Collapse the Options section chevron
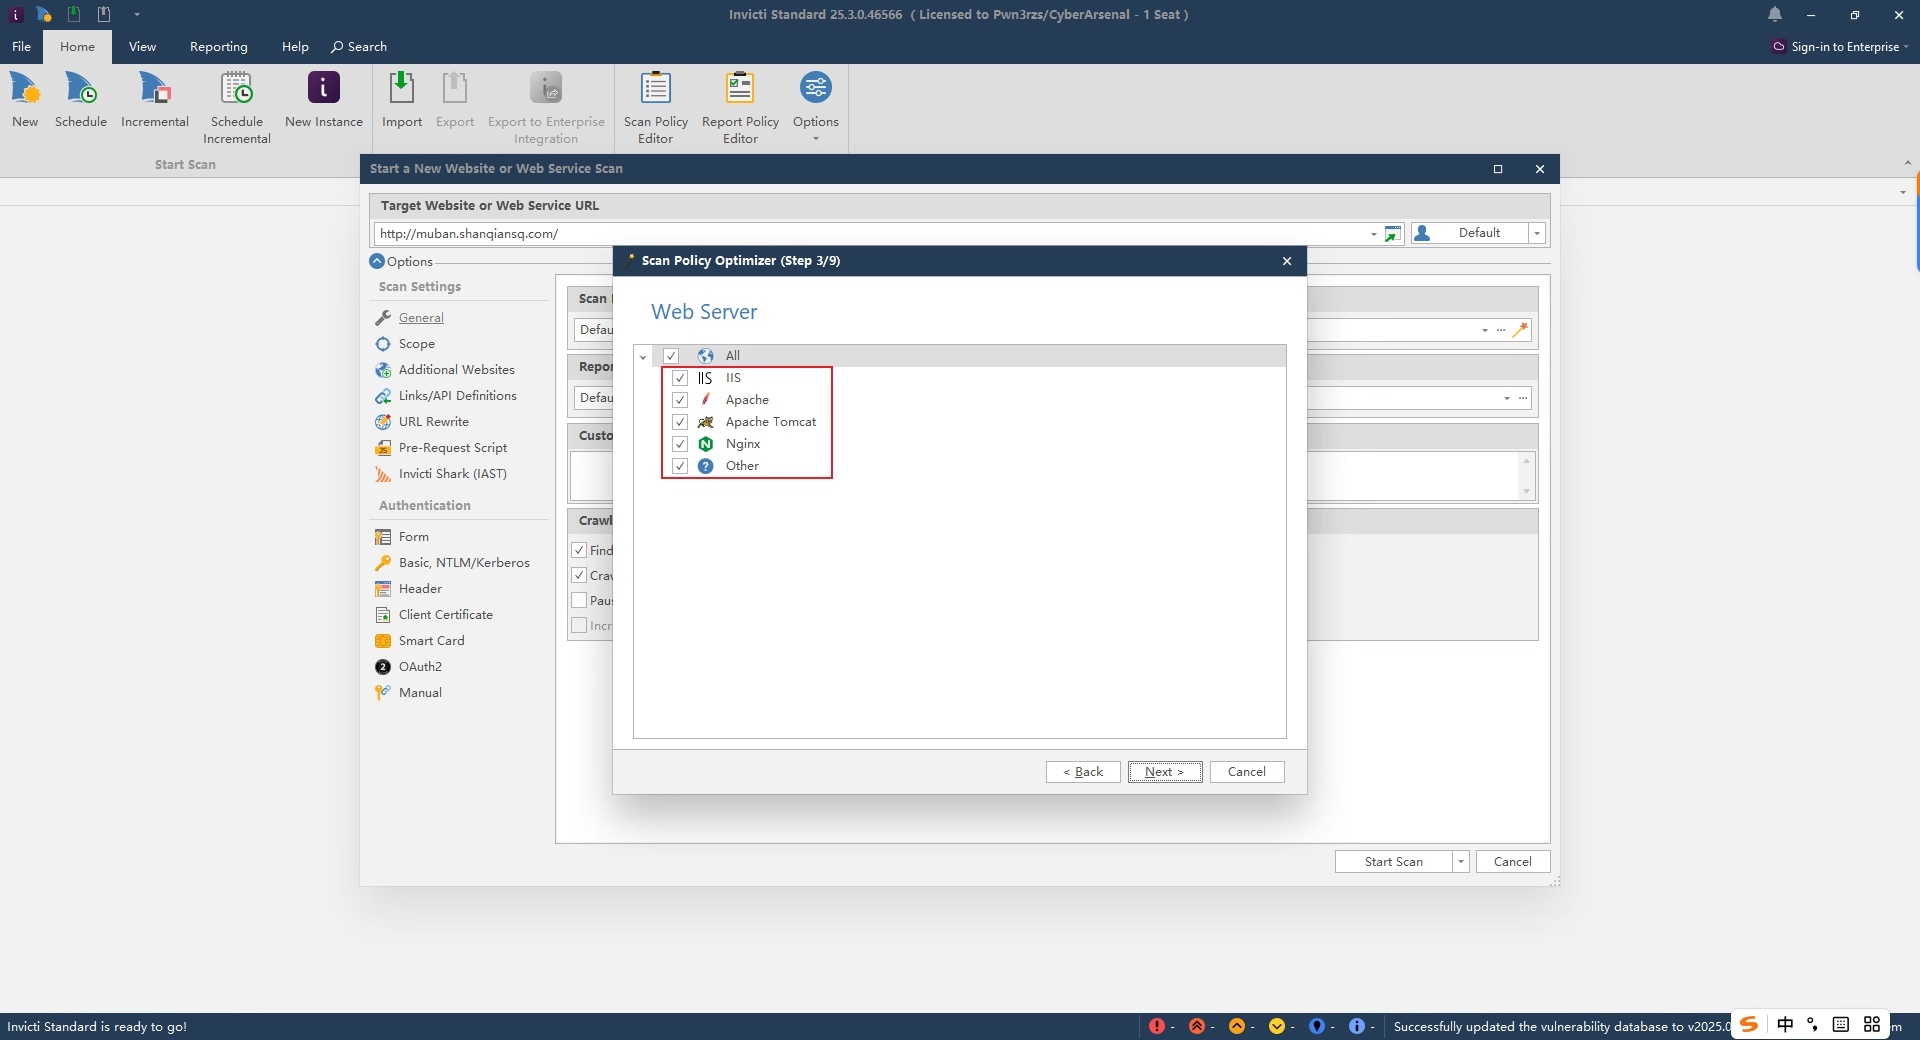The image size is (1920, 1040). click(377, 261)
